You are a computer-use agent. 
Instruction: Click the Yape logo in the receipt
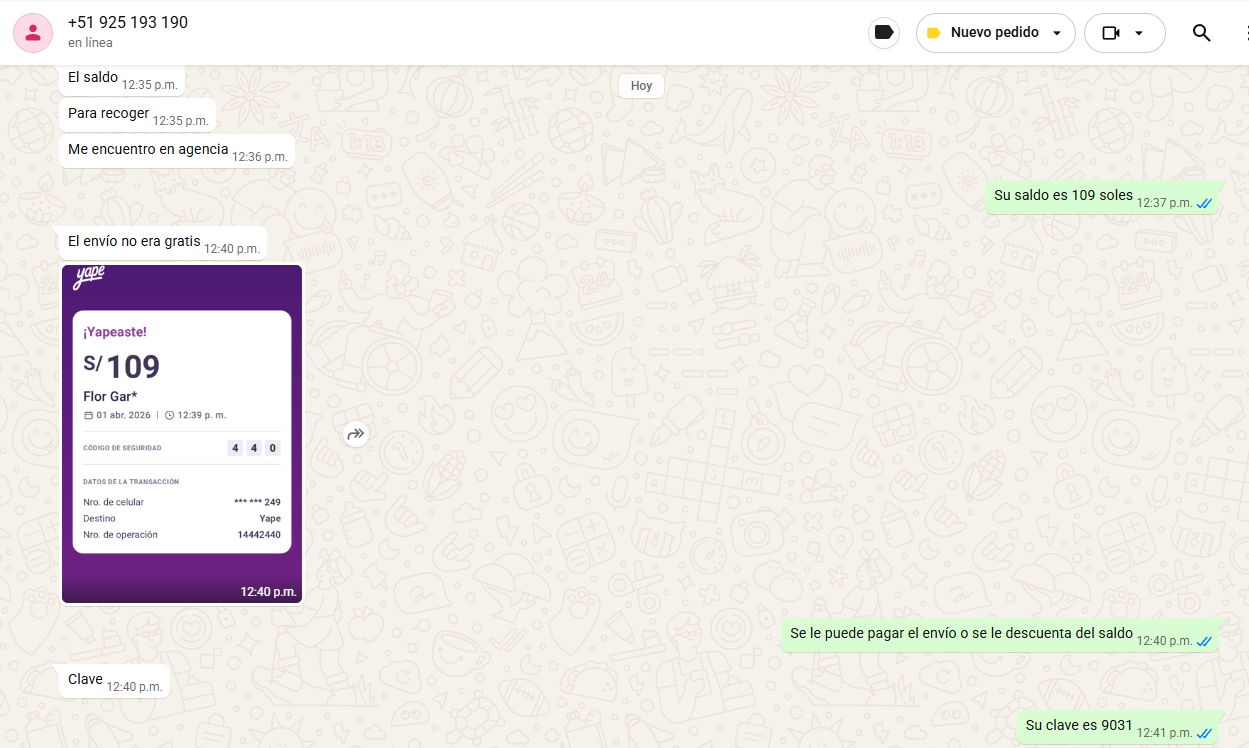tap(89, 279)
